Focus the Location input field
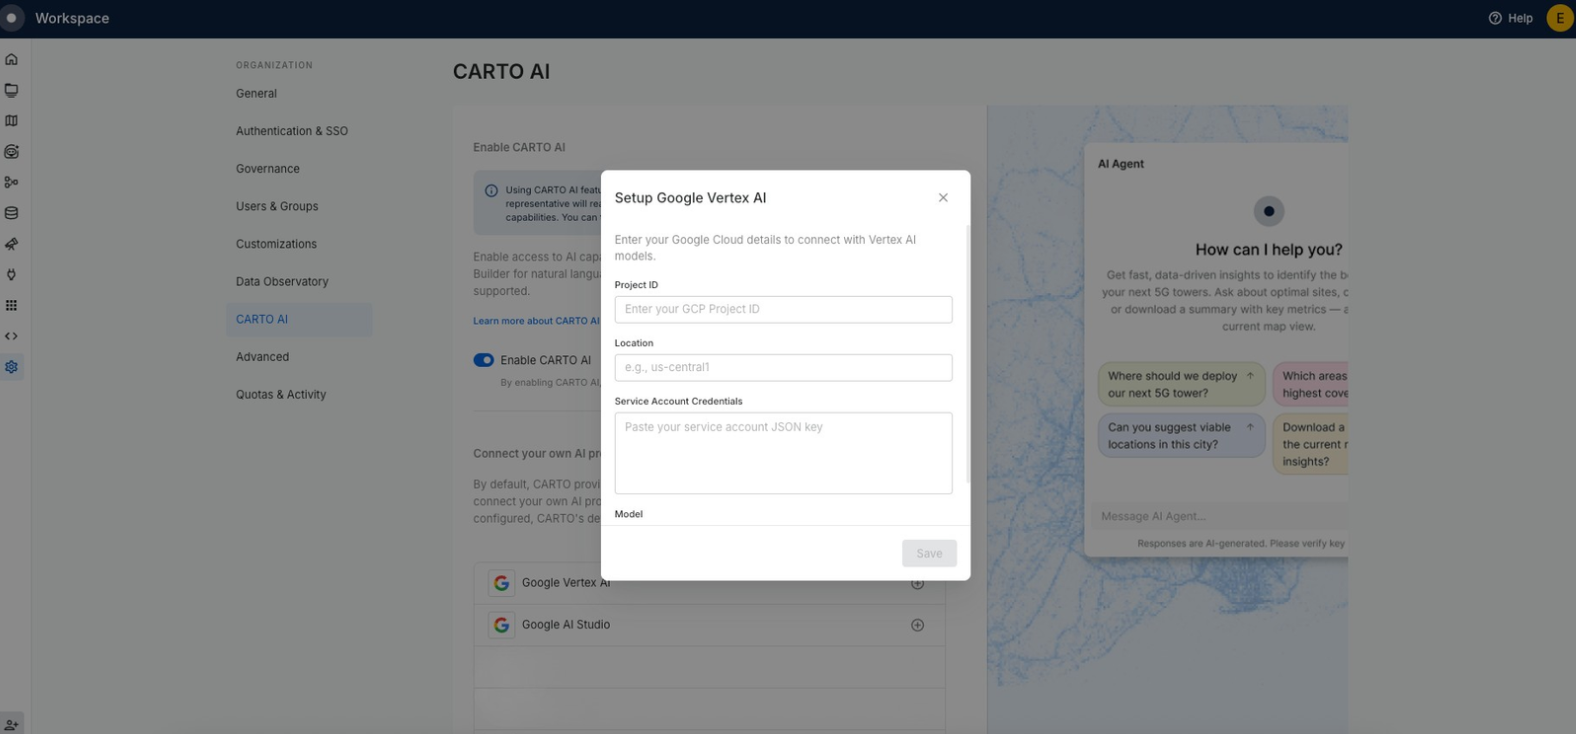This screenshot has height=734, width=1576. tap(783, 367)
